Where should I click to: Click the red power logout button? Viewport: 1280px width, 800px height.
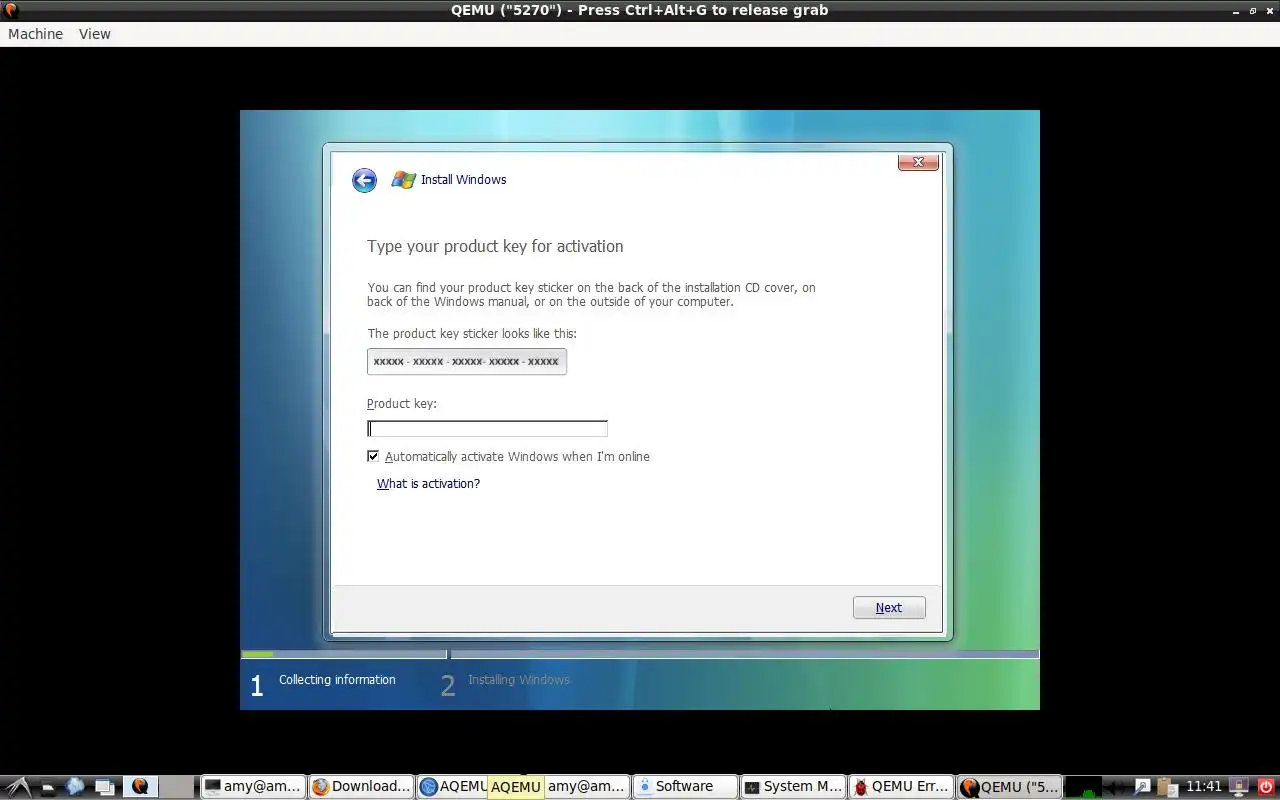point(1265,787)
